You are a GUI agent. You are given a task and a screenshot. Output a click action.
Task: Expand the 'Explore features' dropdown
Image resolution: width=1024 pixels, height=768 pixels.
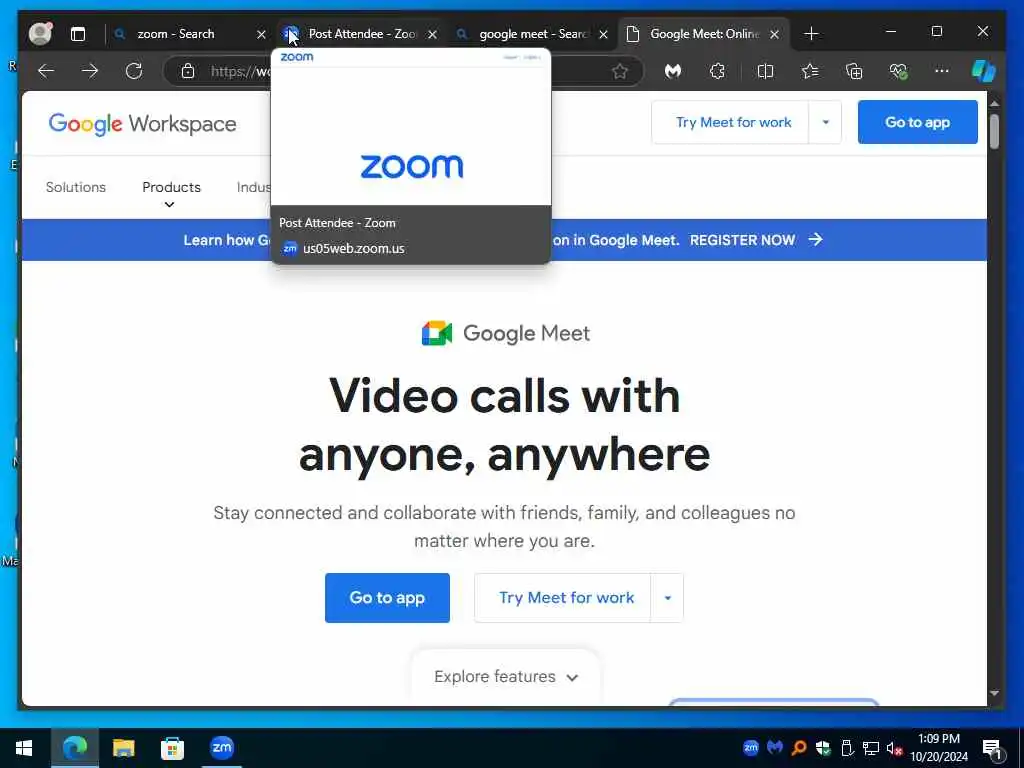506,677
